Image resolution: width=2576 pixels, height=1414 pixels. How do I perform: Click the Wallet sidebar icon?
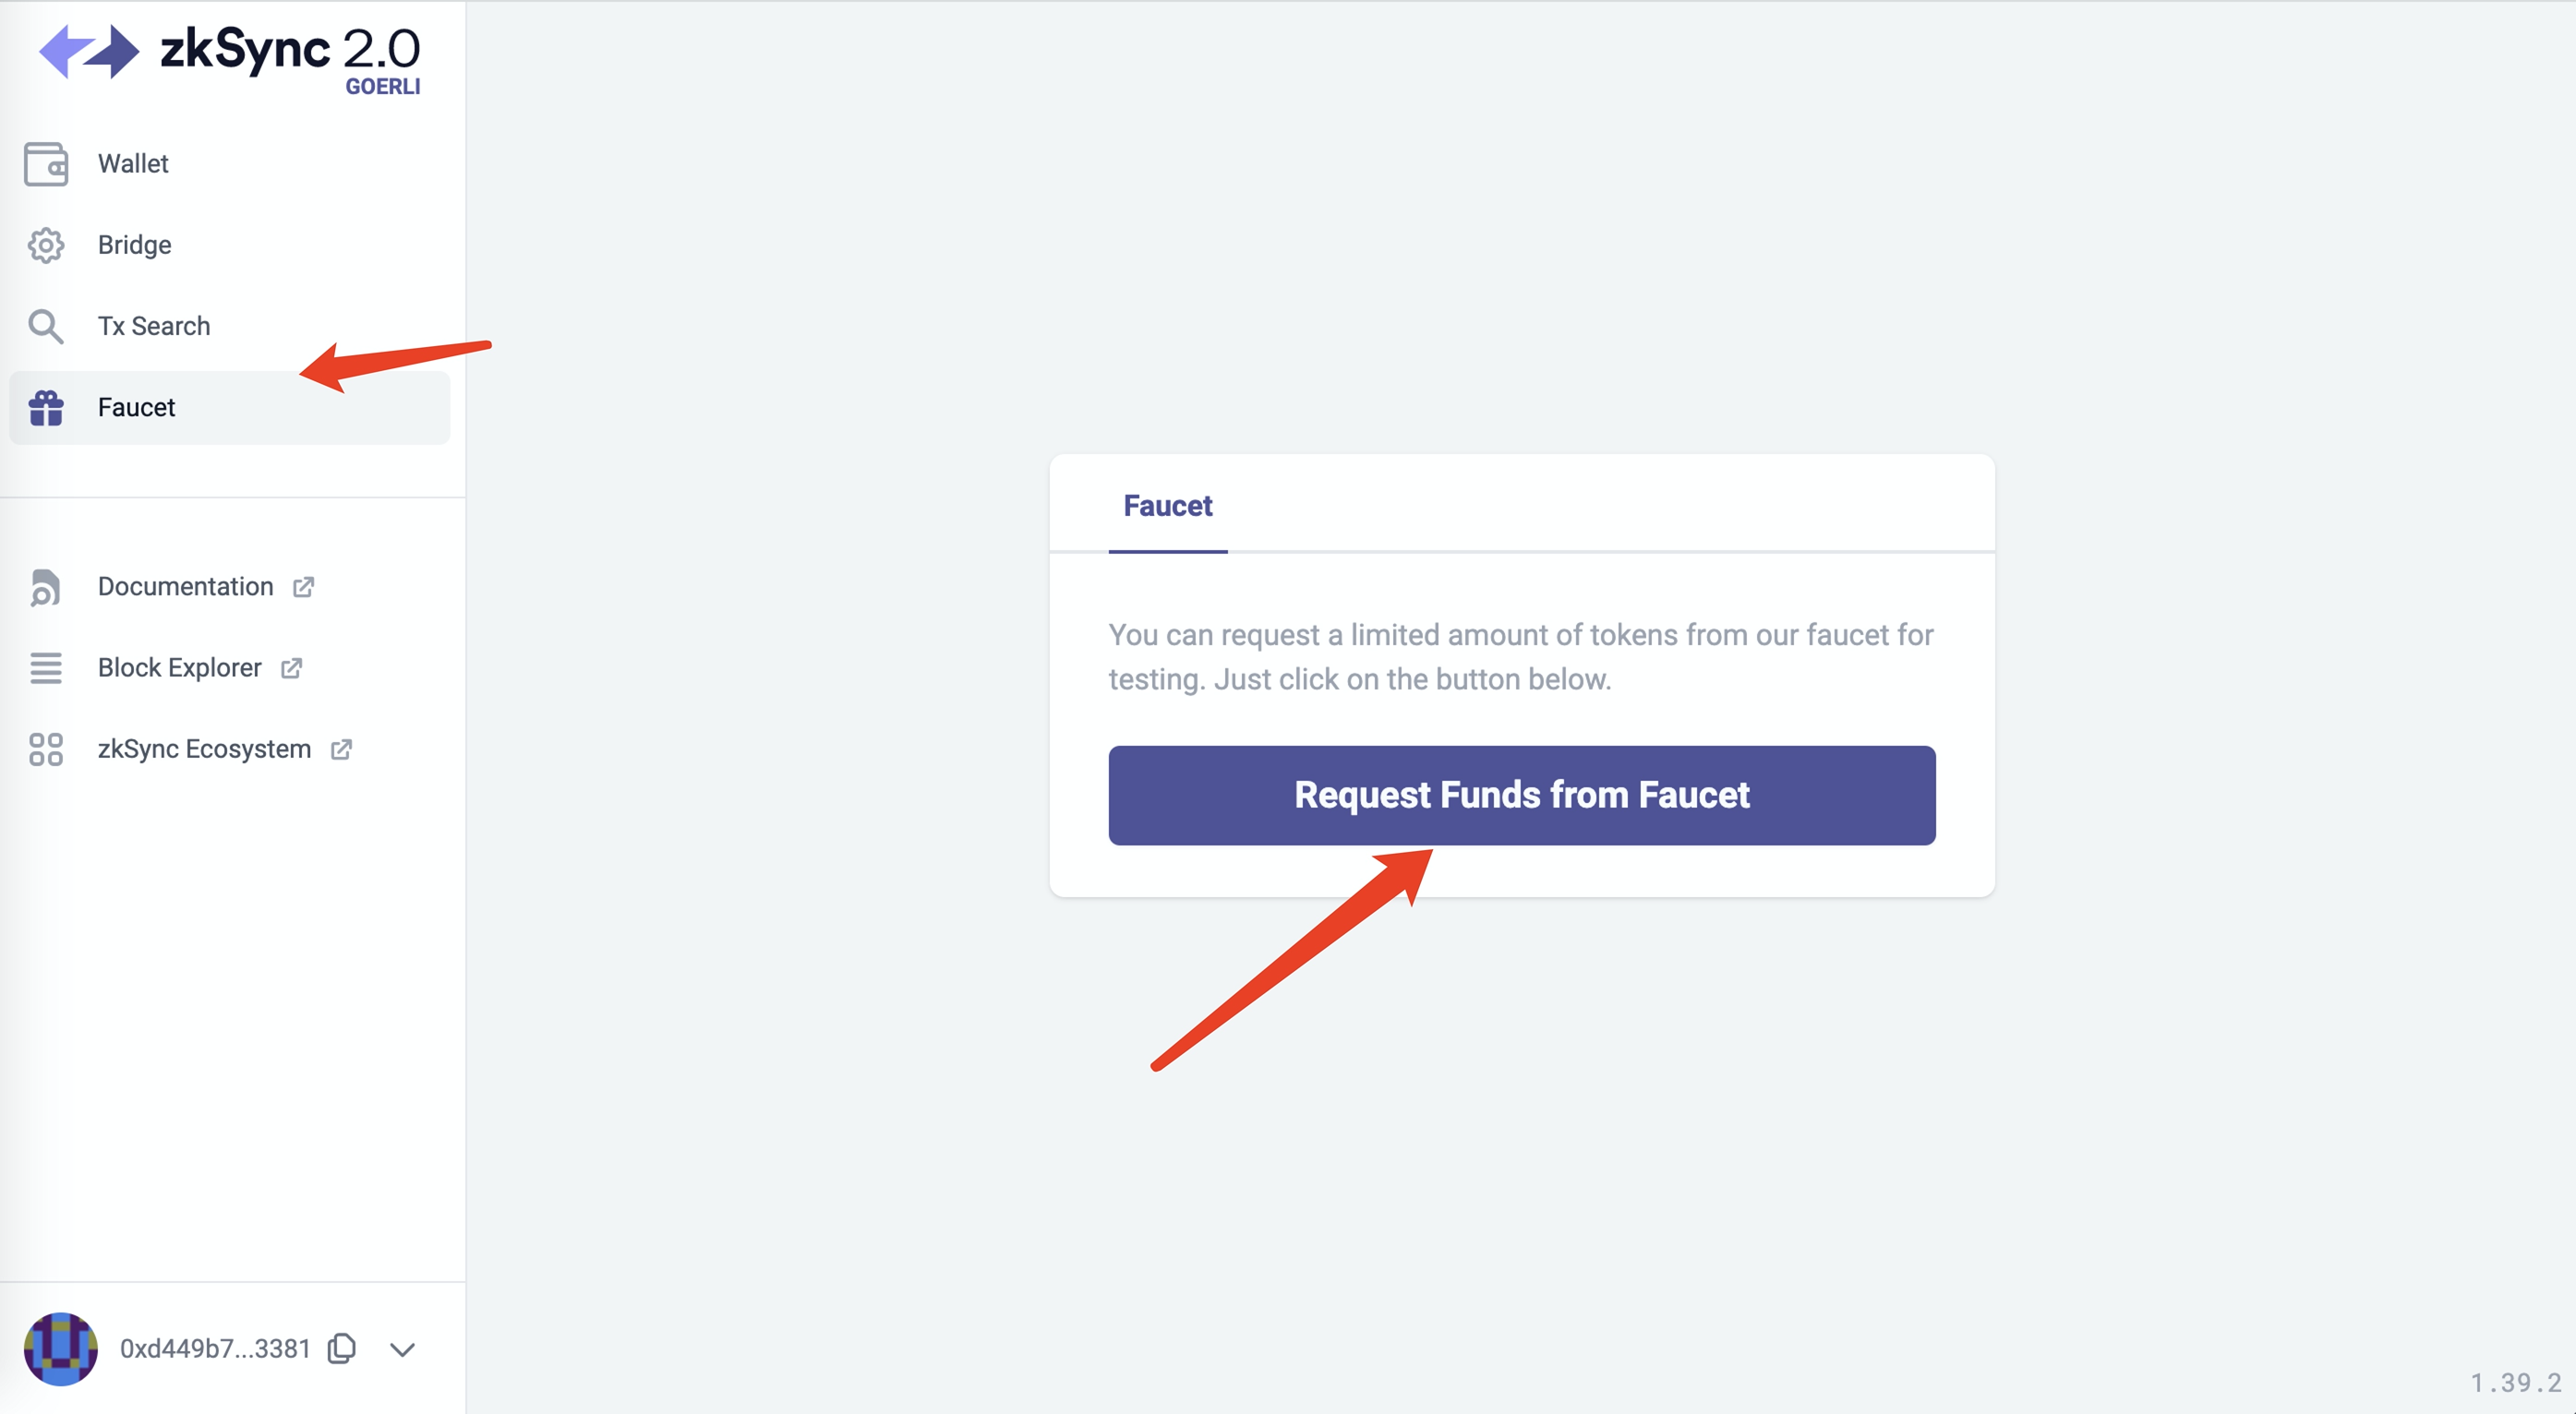point(46,164)
